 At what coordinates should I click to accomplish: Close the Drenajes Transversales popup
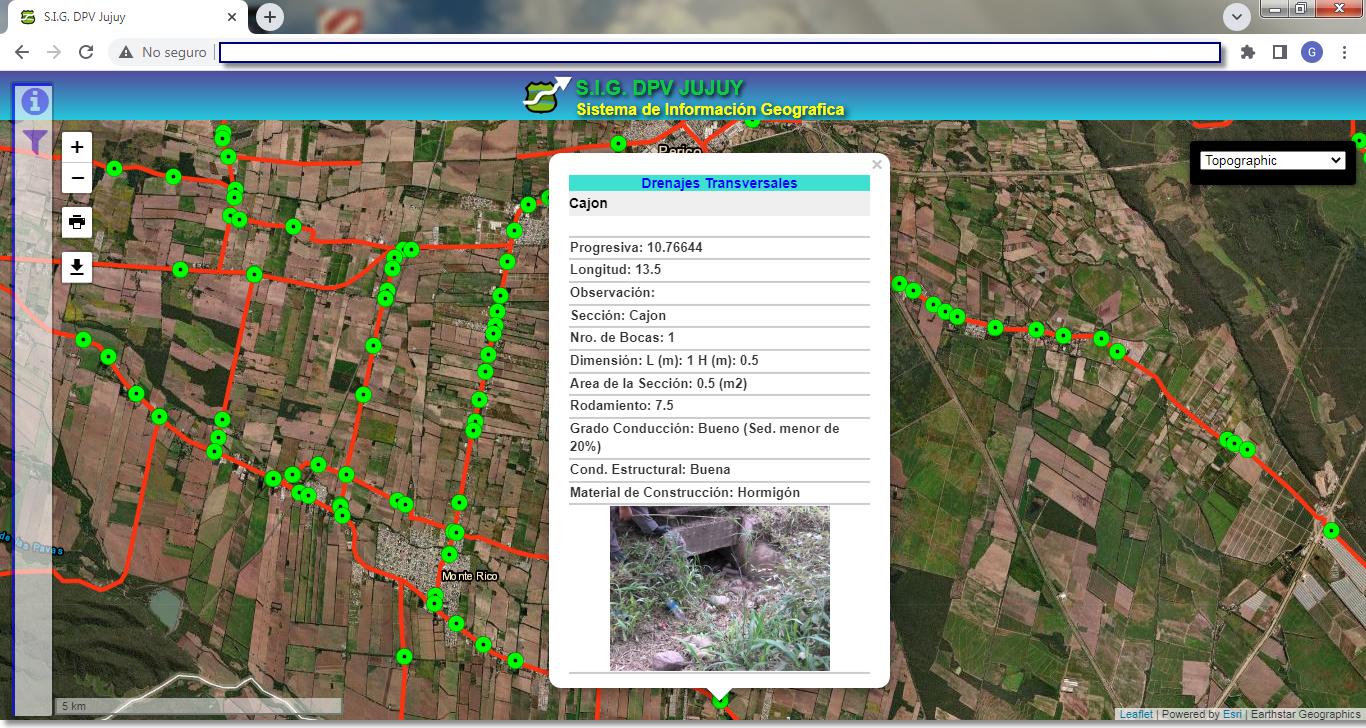click(x=877, y=165)
